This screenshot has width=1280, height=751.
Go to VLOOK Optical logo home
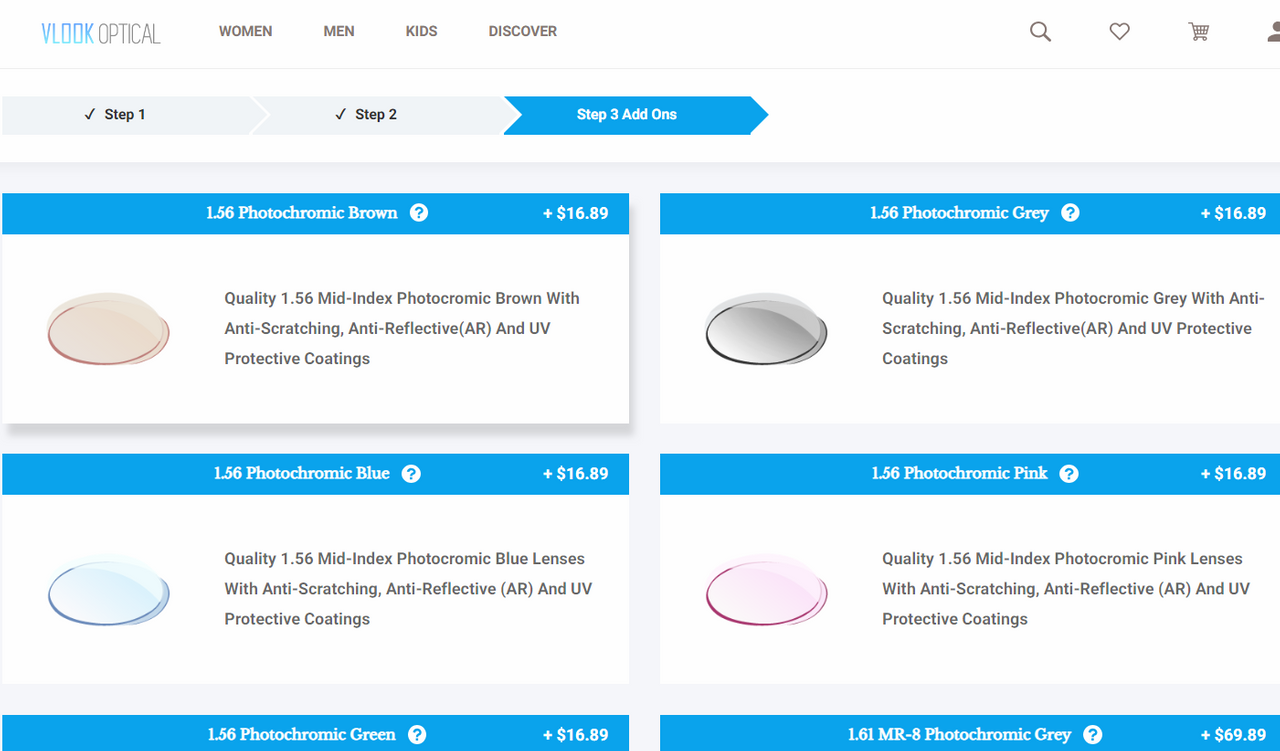click(x=101, y=33)
